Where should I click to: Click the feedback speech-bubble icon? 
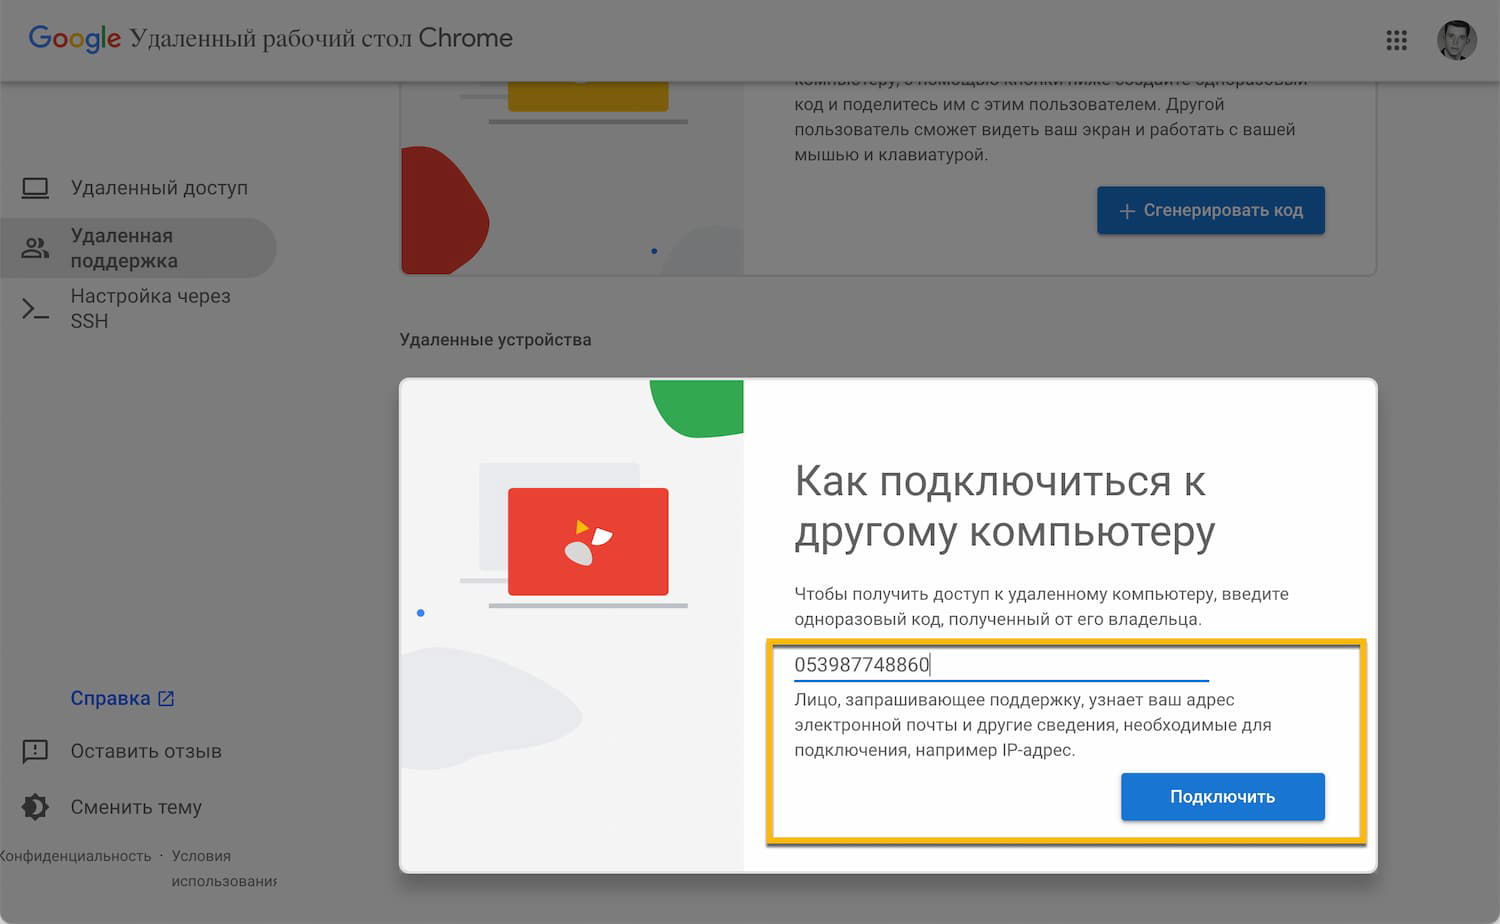tap(36, 751)
